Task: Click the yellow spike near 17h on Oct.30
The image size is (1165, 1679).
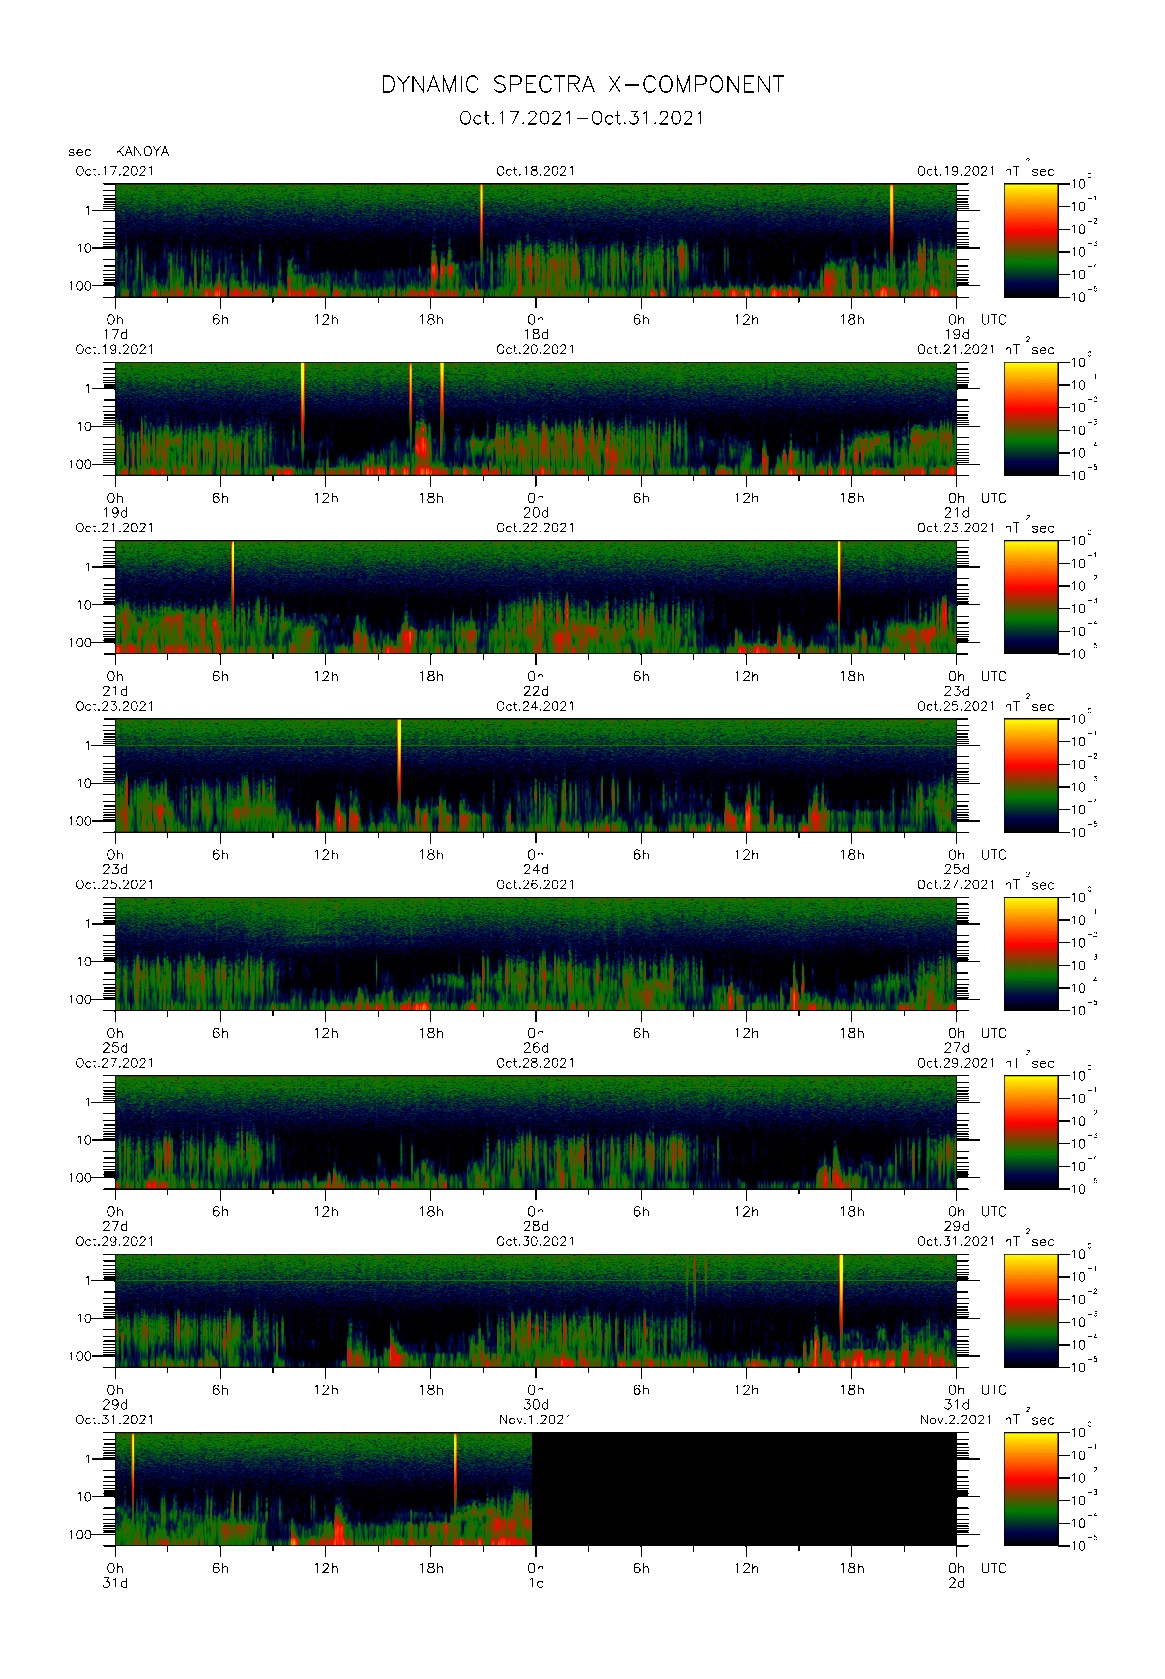Action: point(841,1295)
